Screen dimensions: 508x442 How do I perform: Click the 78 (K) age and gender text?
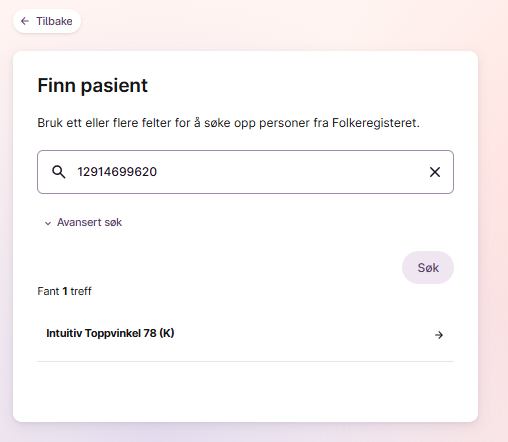[x=159, y=333]
